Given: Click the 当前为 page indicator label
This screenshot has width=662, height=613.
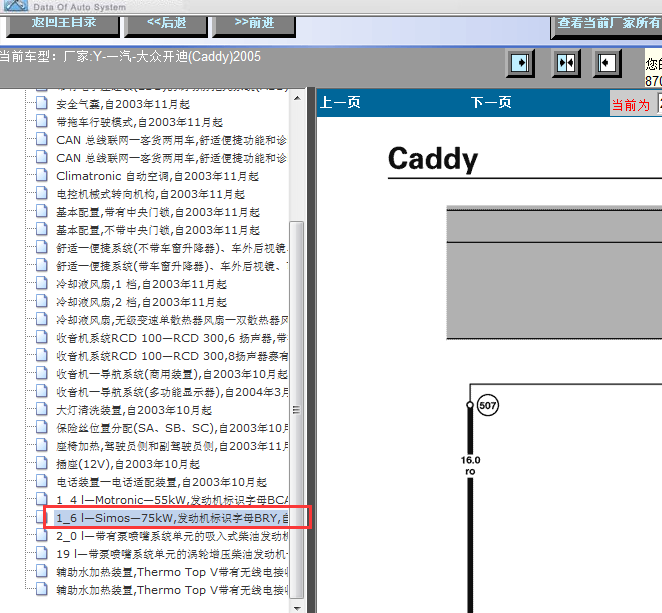Looking at the screenshot, I should pos(631,105).
